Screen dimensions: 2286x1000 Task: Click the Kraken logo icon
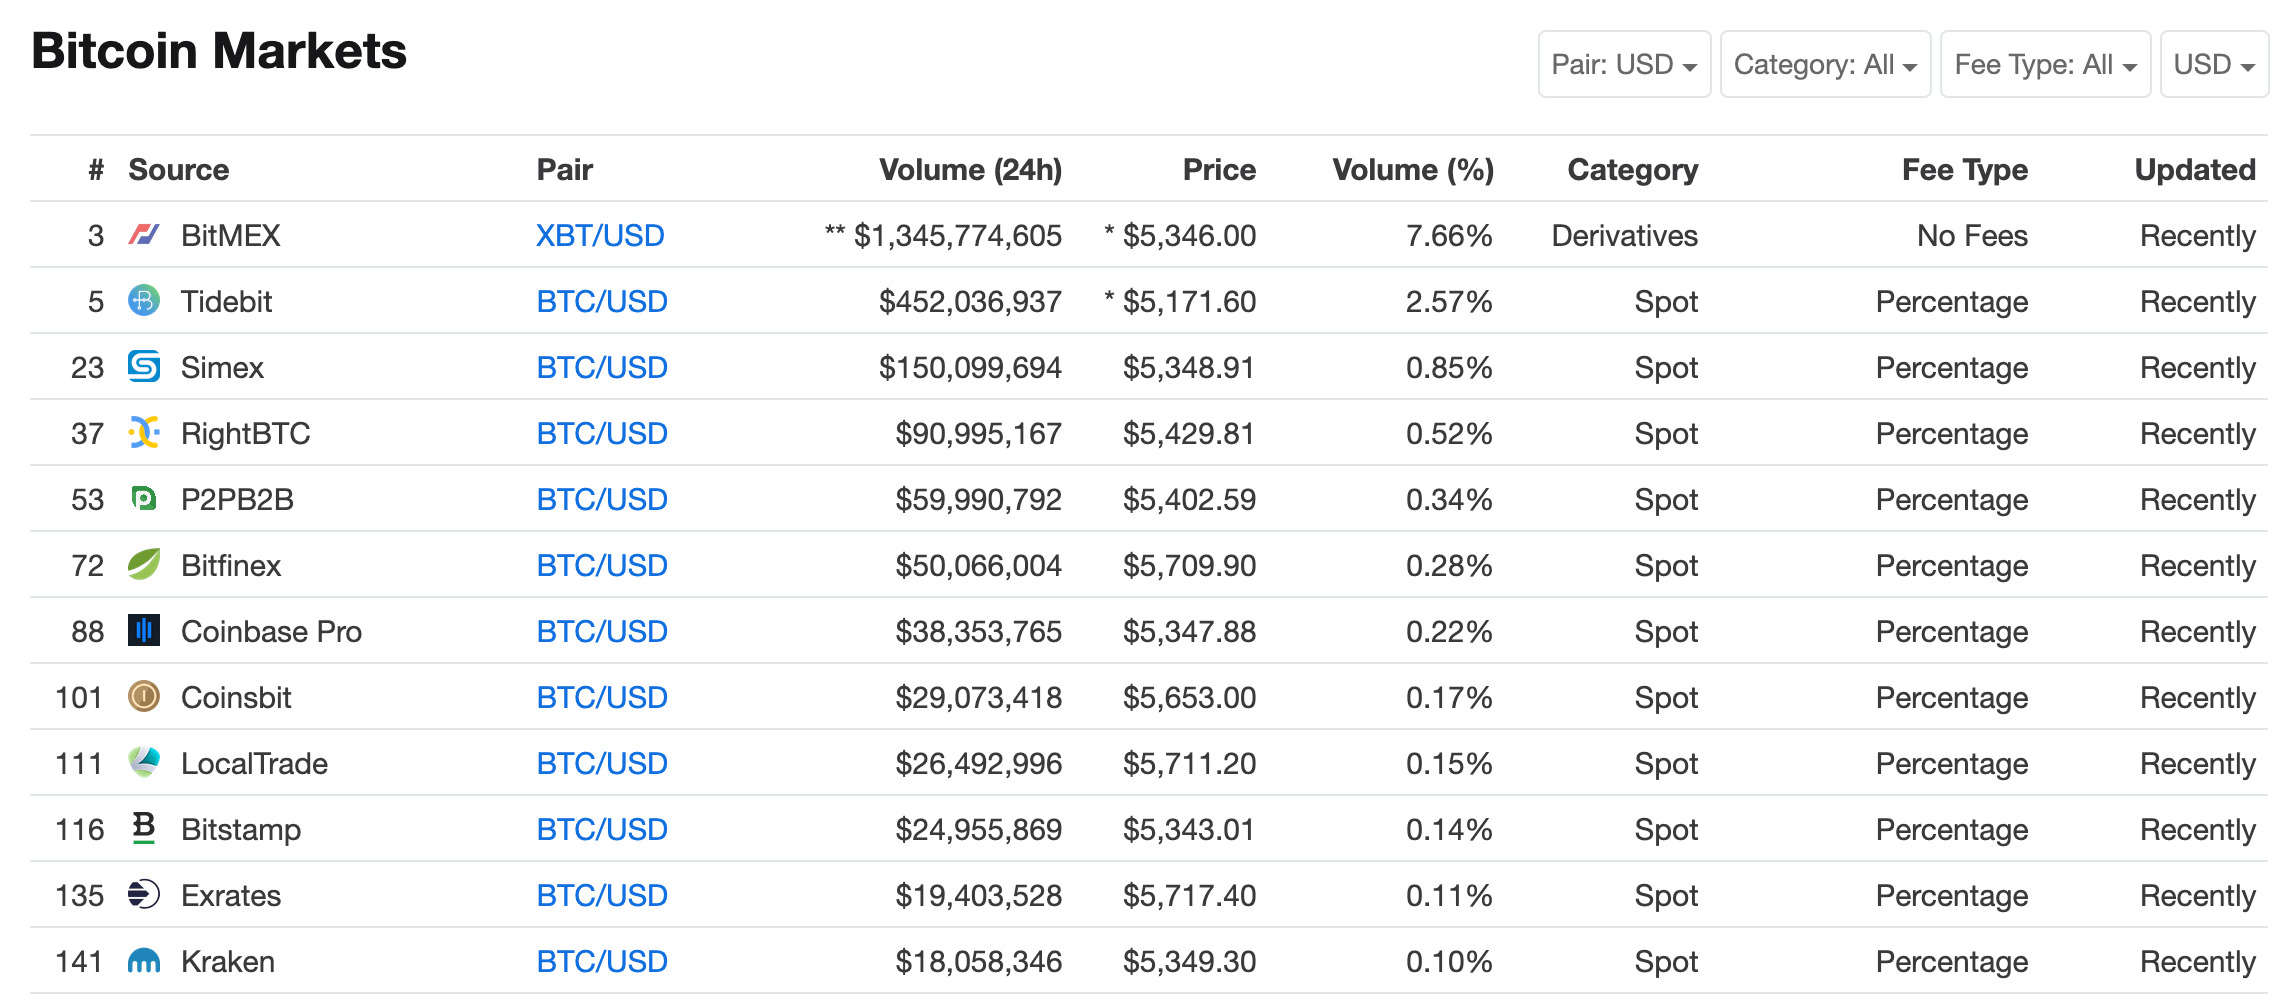click(x=144, y=962)
